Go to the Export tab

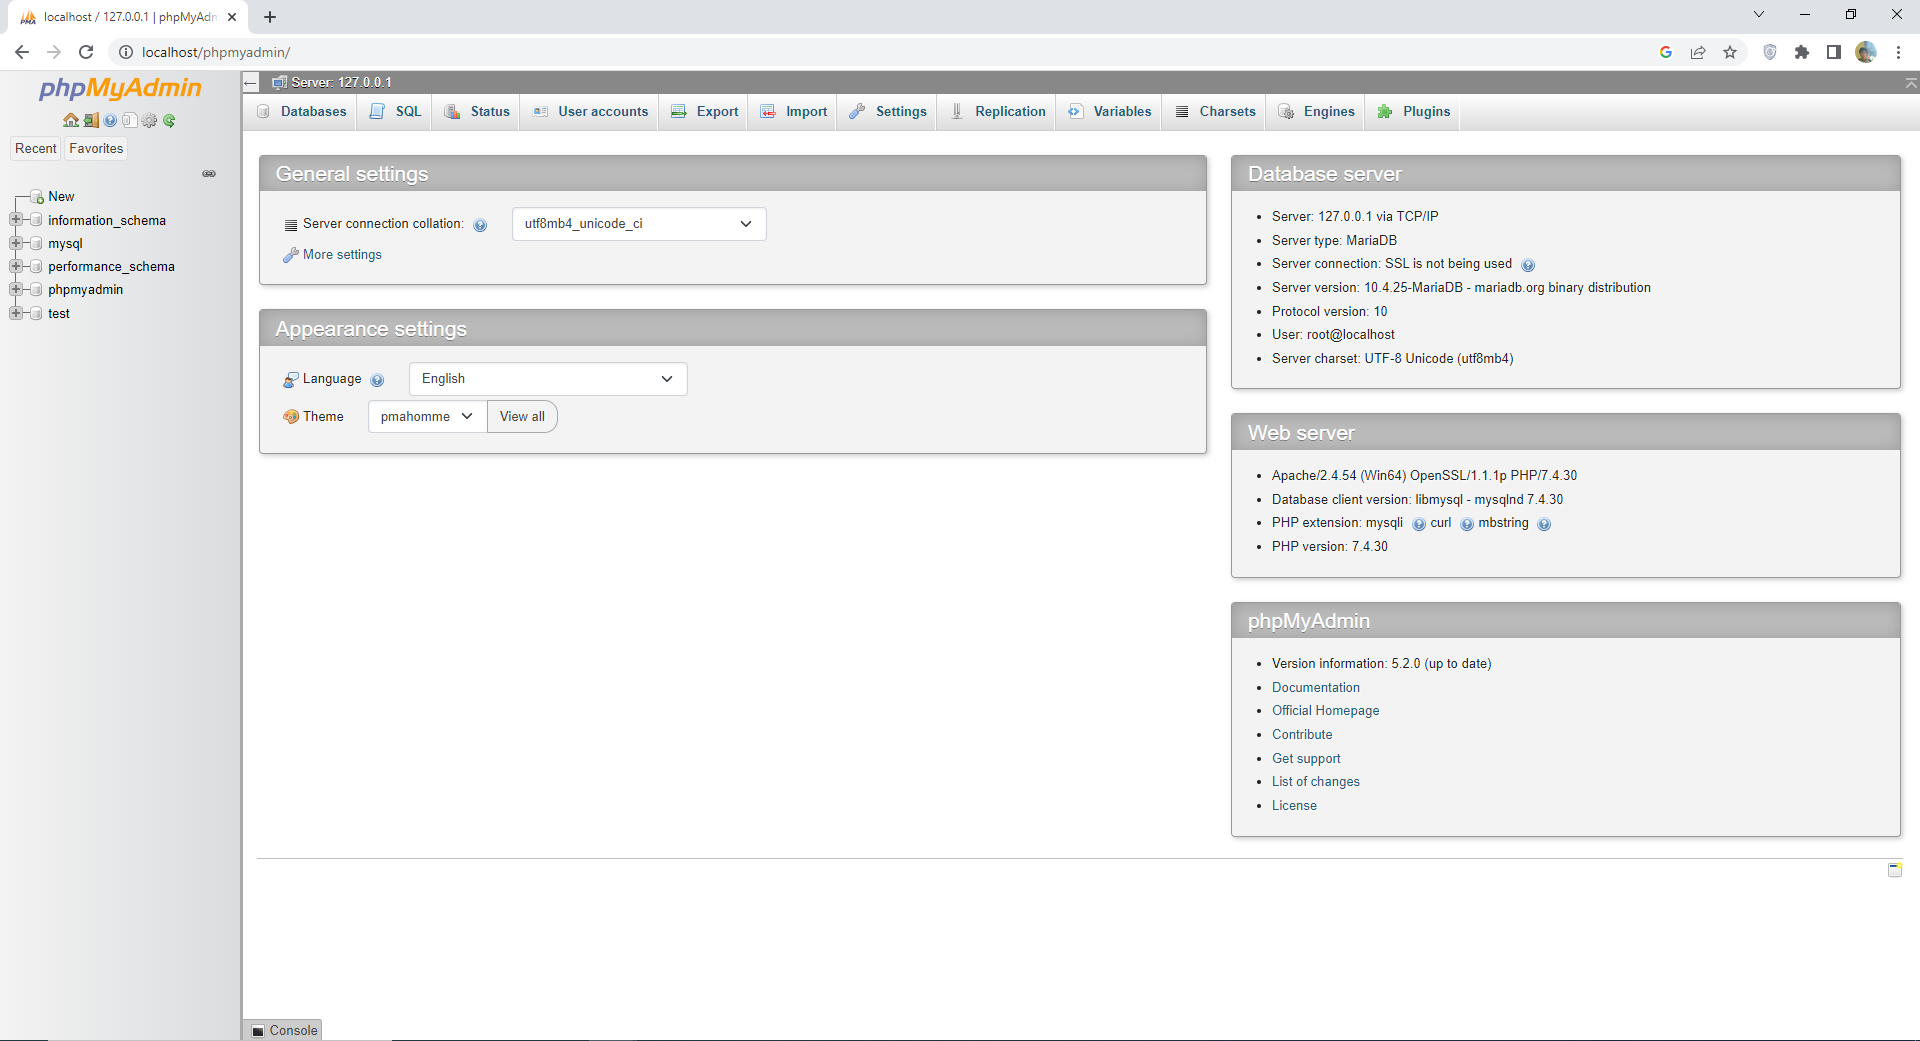(705, 111)
